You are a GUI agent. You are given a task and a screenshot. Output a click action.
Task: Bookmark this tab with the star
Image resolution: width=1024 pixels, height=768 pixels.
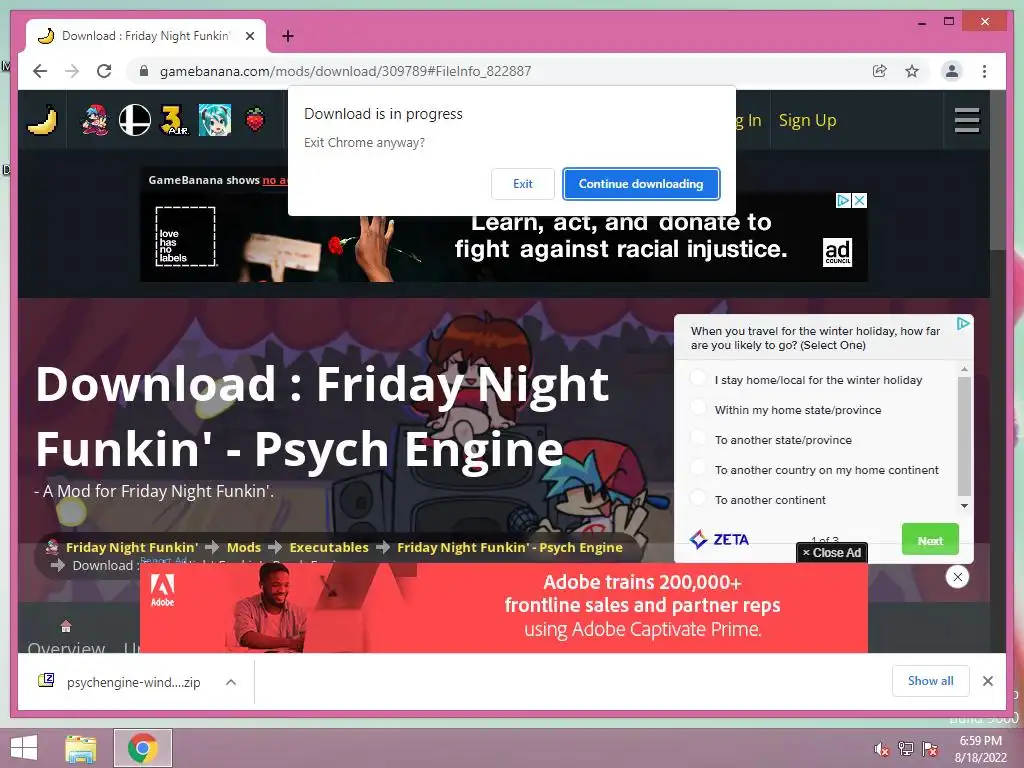pyautogui.click(x=912, y=71)
